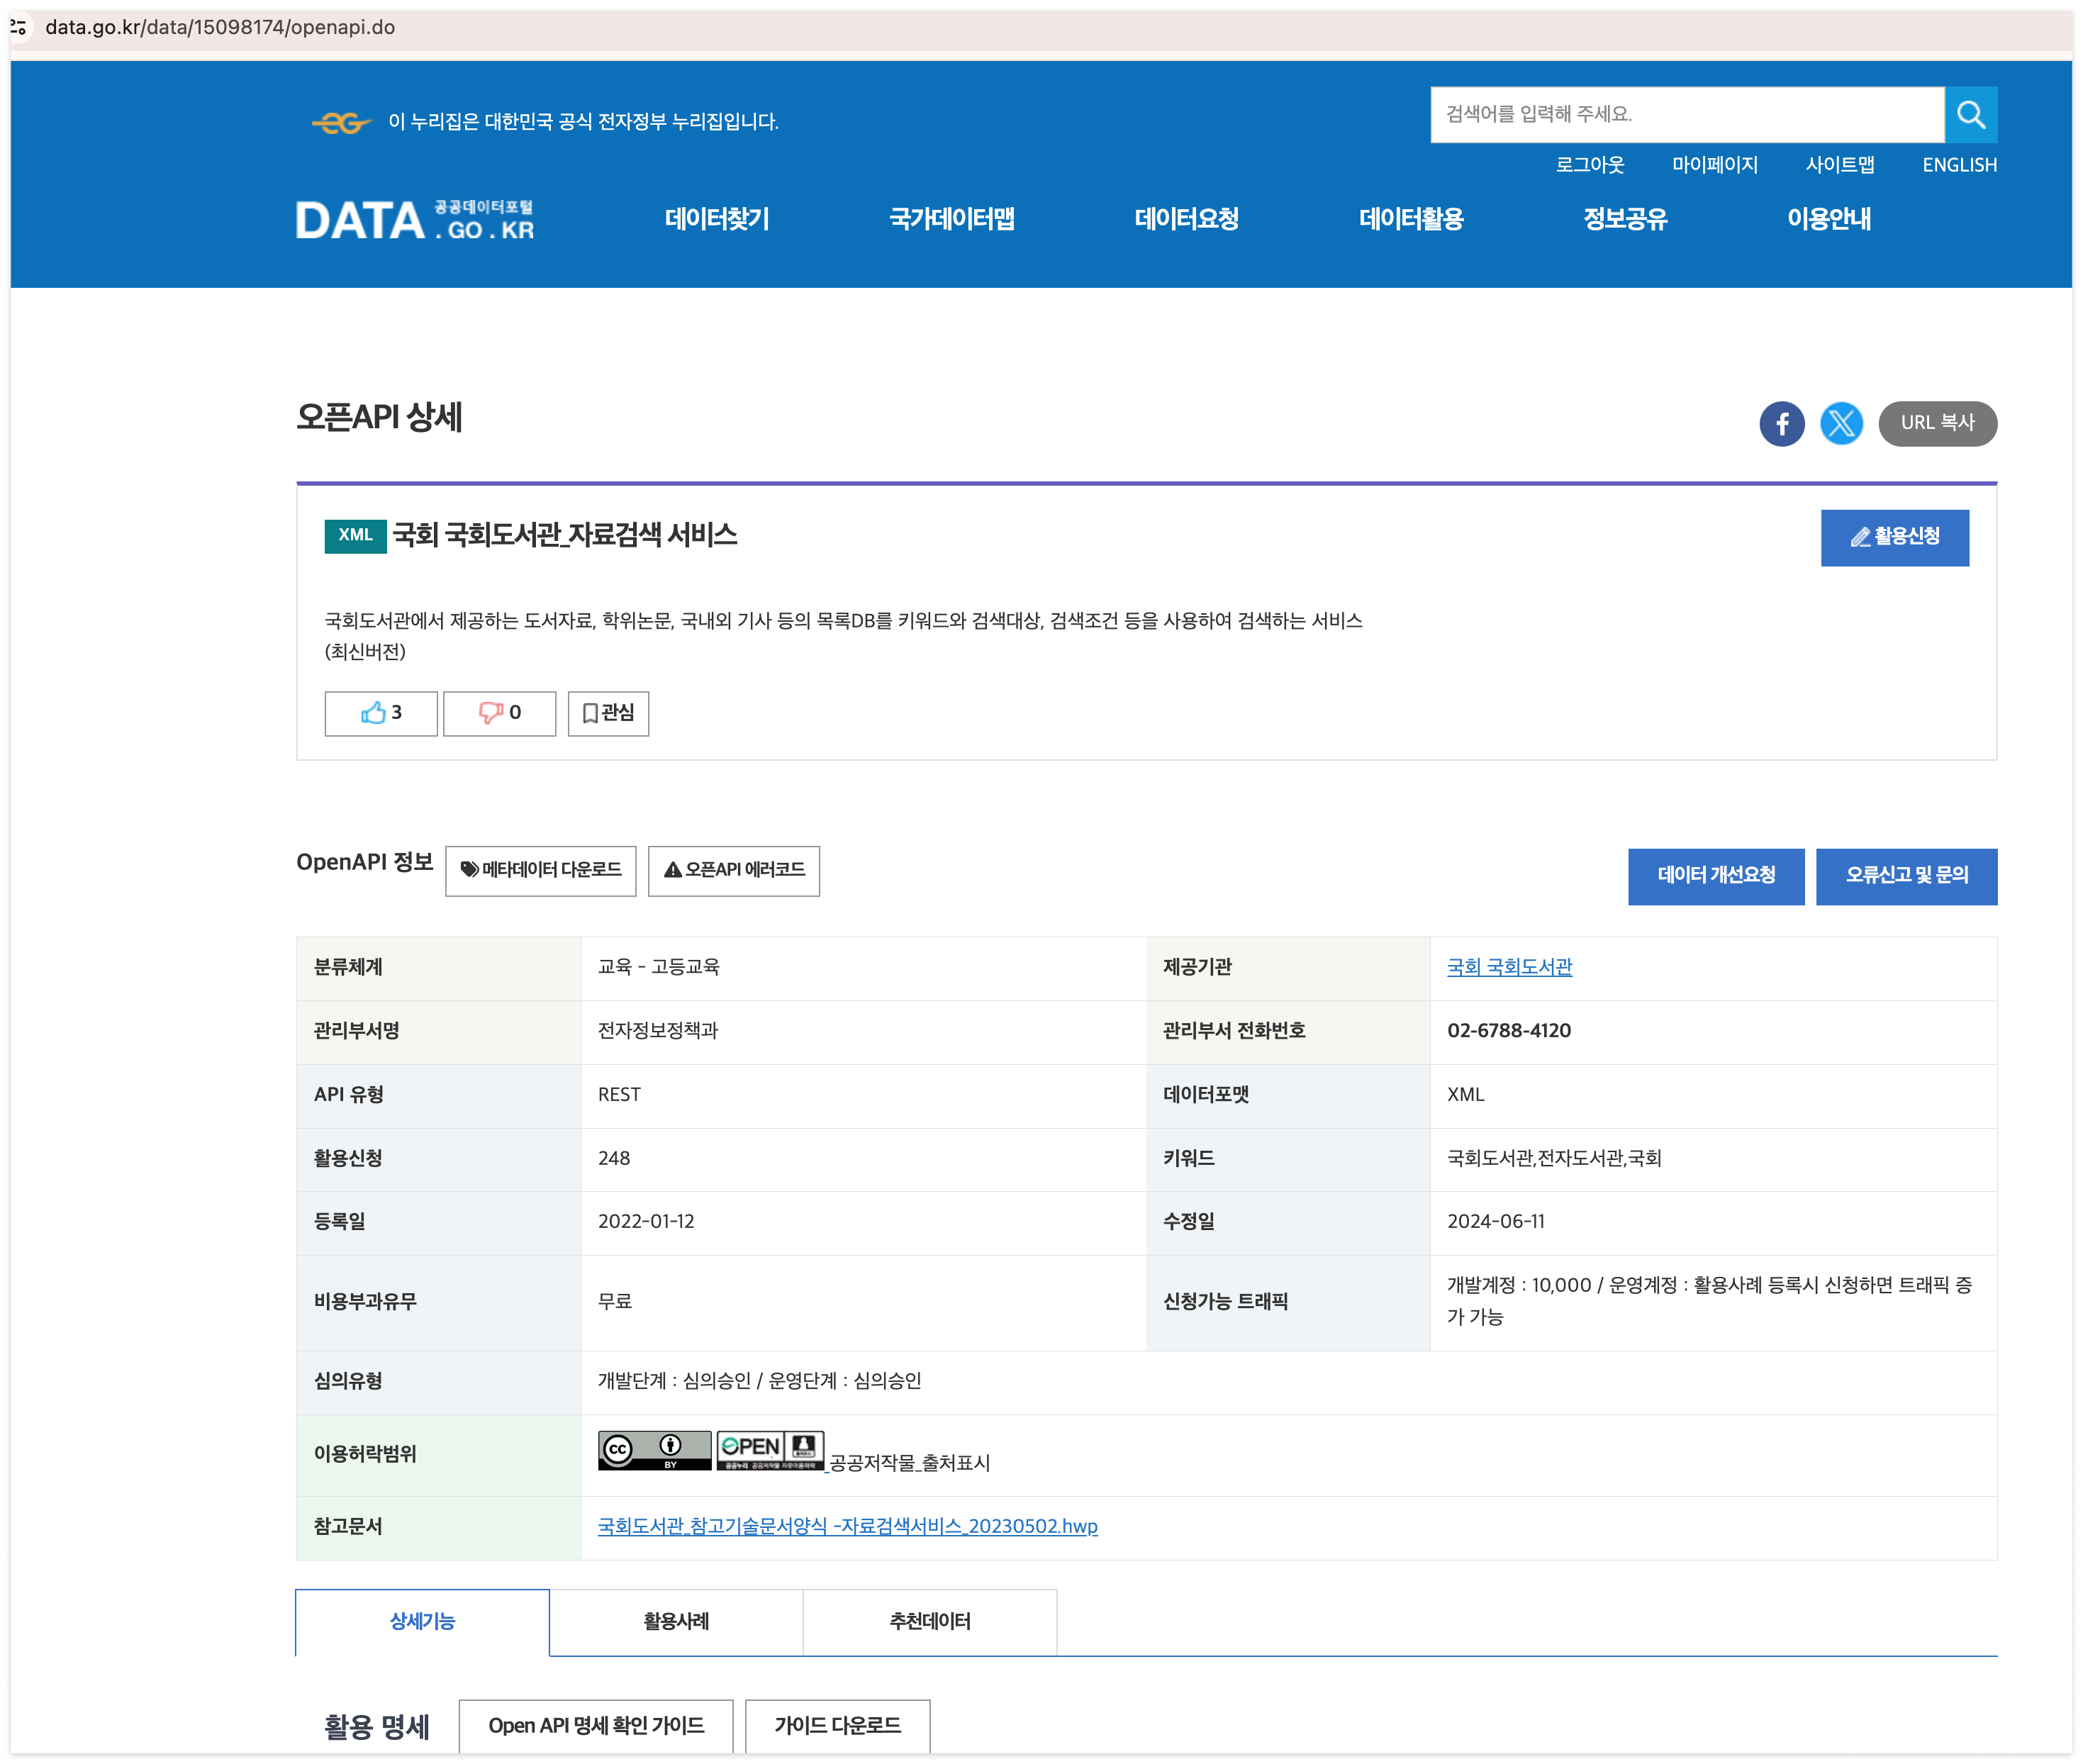Open the 오픈API 에러코드 button
Screen dimensions: 2083x1764
(x=733, y=871)
